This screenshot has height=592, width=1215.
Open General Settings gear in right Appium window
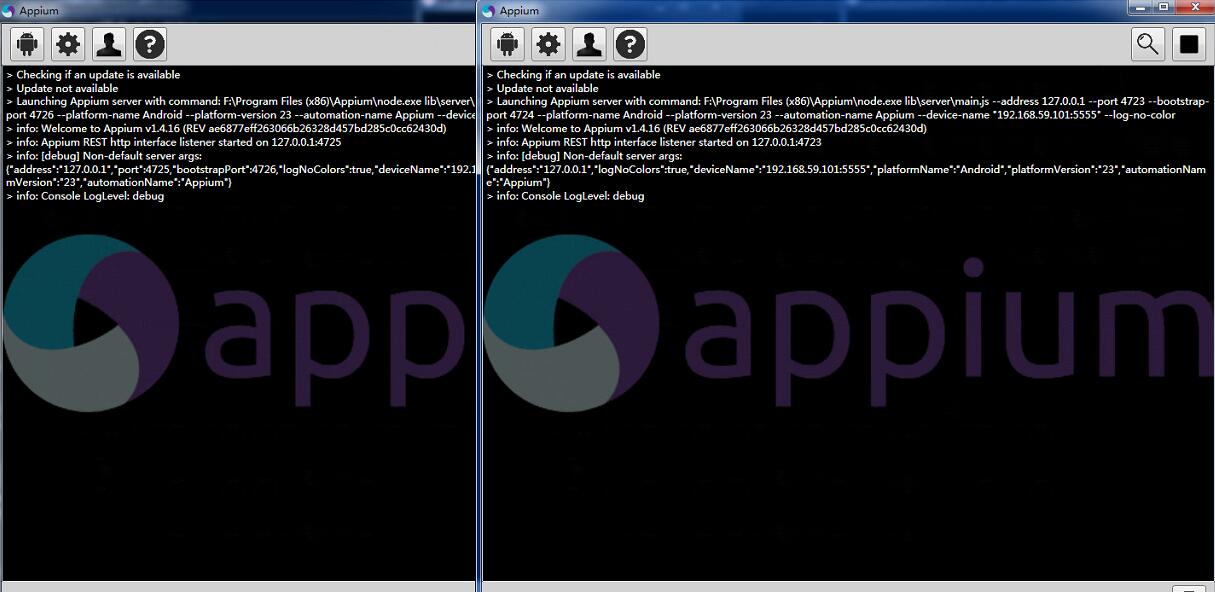click(548, 44)
